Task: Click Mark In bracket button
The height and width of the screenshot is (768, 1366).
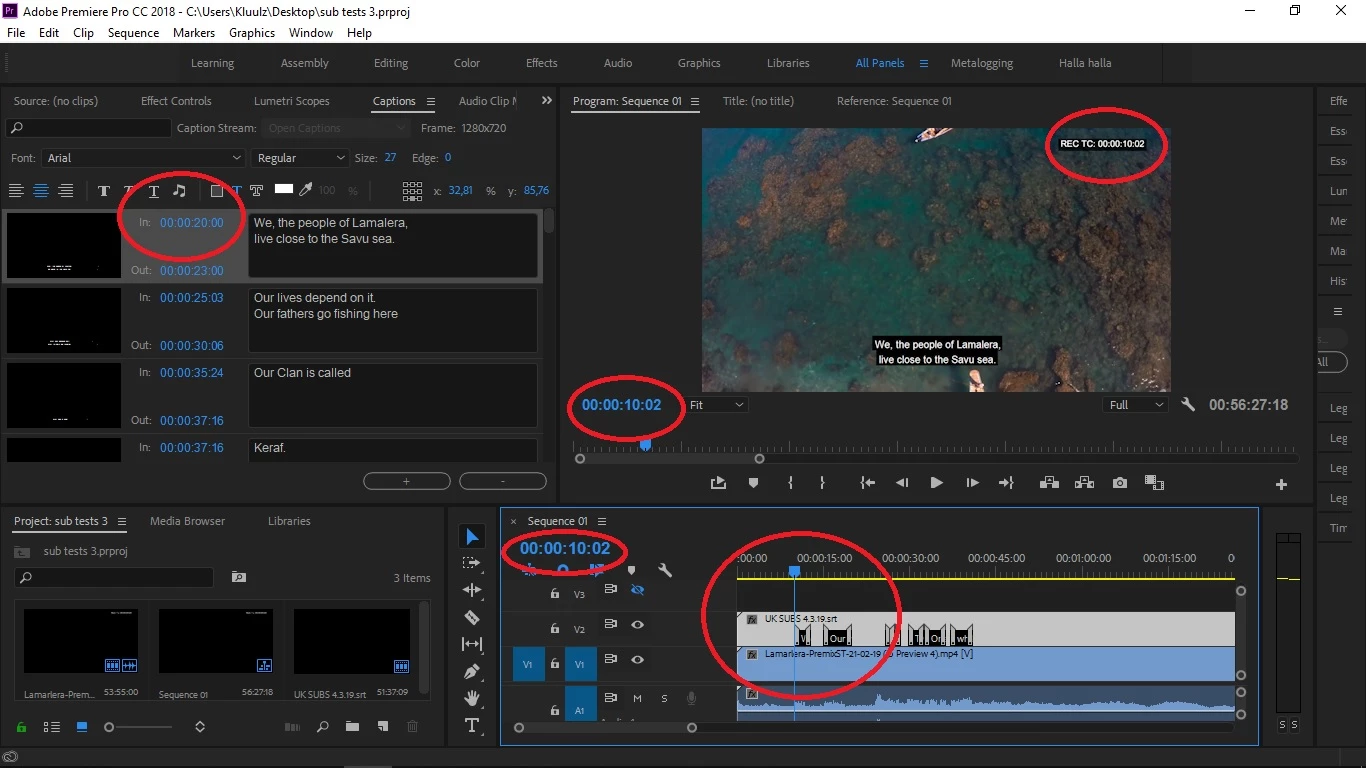Action: coord(790,483)
